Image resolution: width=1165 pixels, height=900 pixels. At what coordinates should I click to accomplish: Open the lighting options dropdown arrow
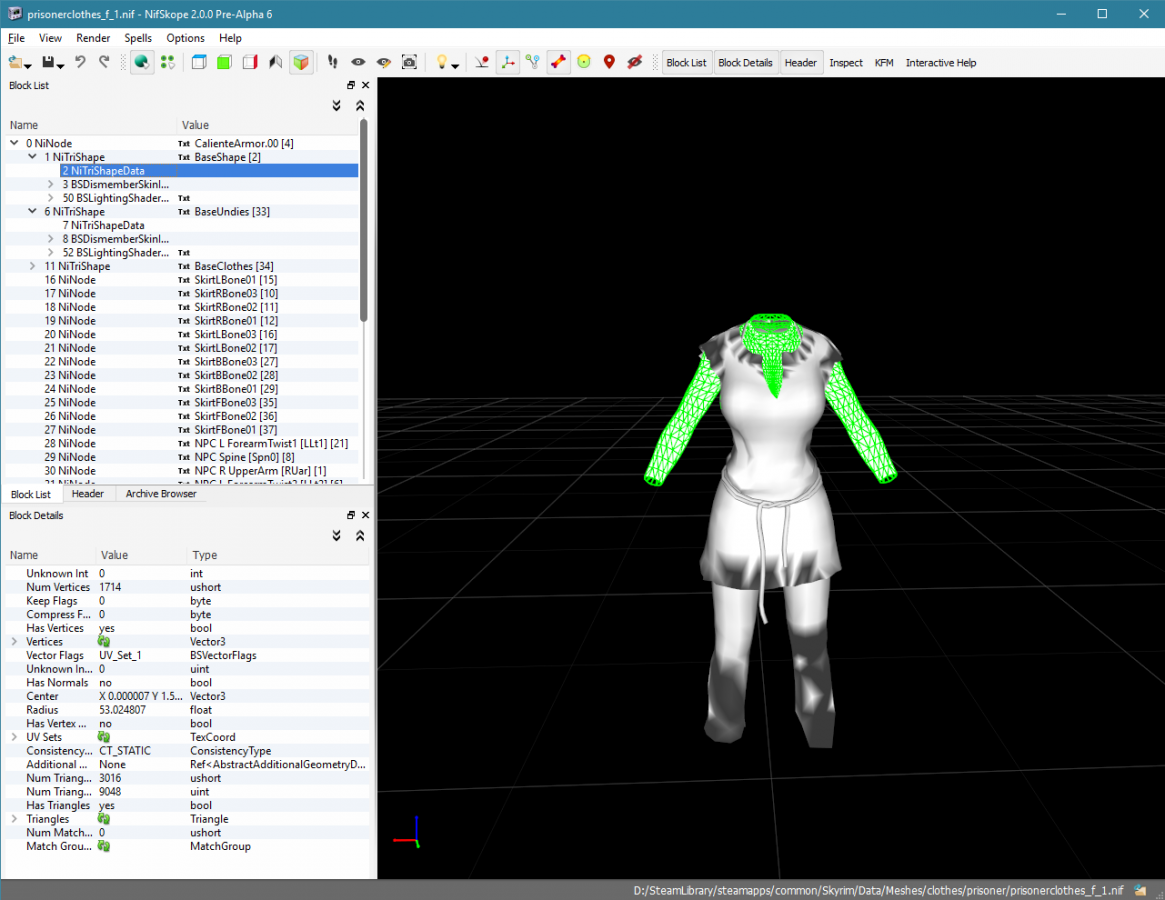[x=455, y=65]
